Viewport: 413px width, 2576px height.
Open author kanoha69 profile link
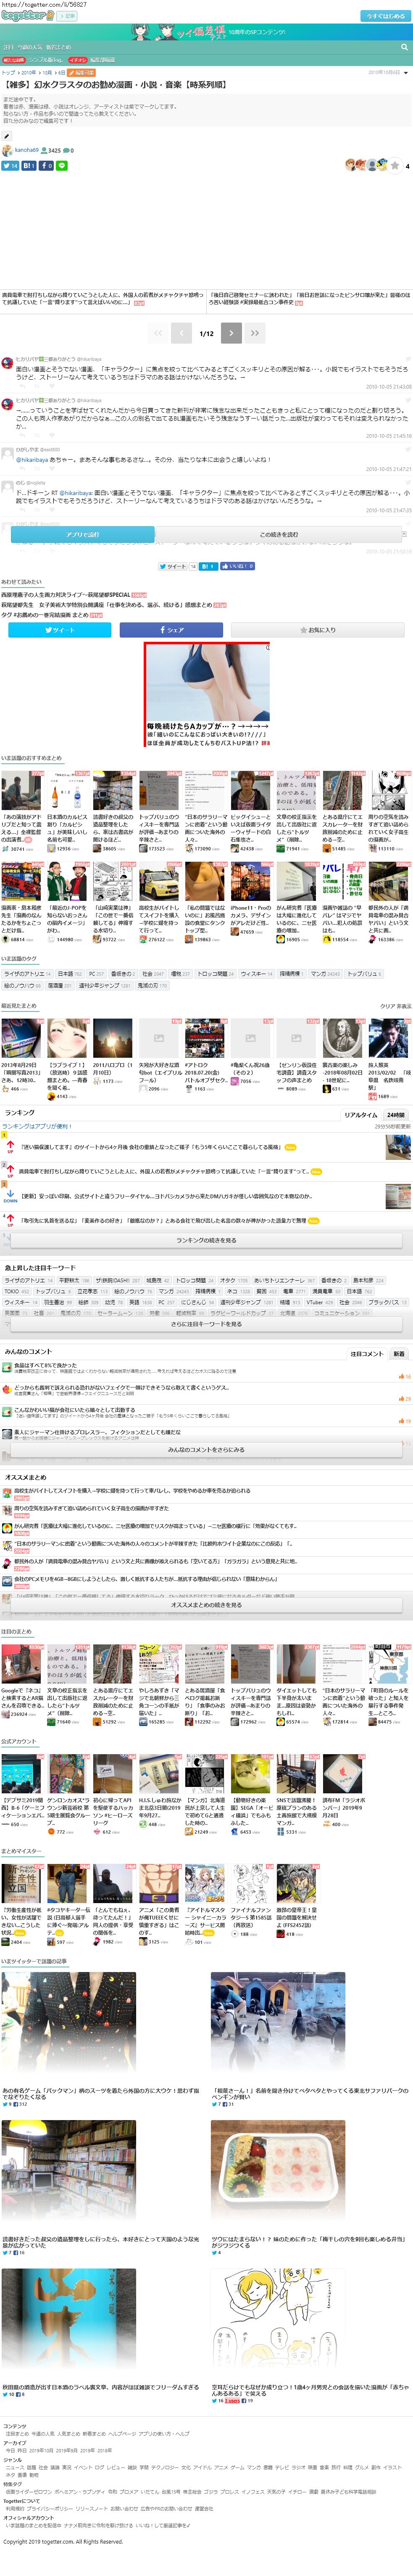(x=26, y=150)
